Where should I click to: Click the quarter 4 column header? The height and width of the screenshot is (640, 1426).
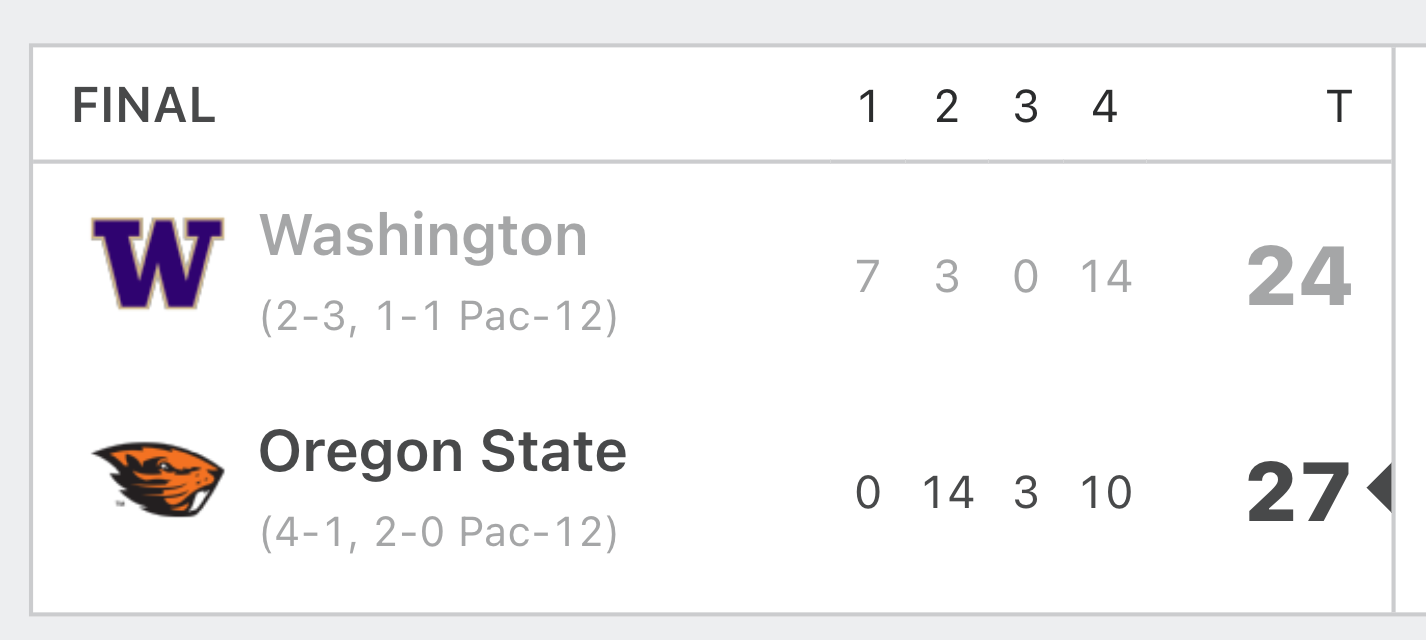pos(1105,106)
